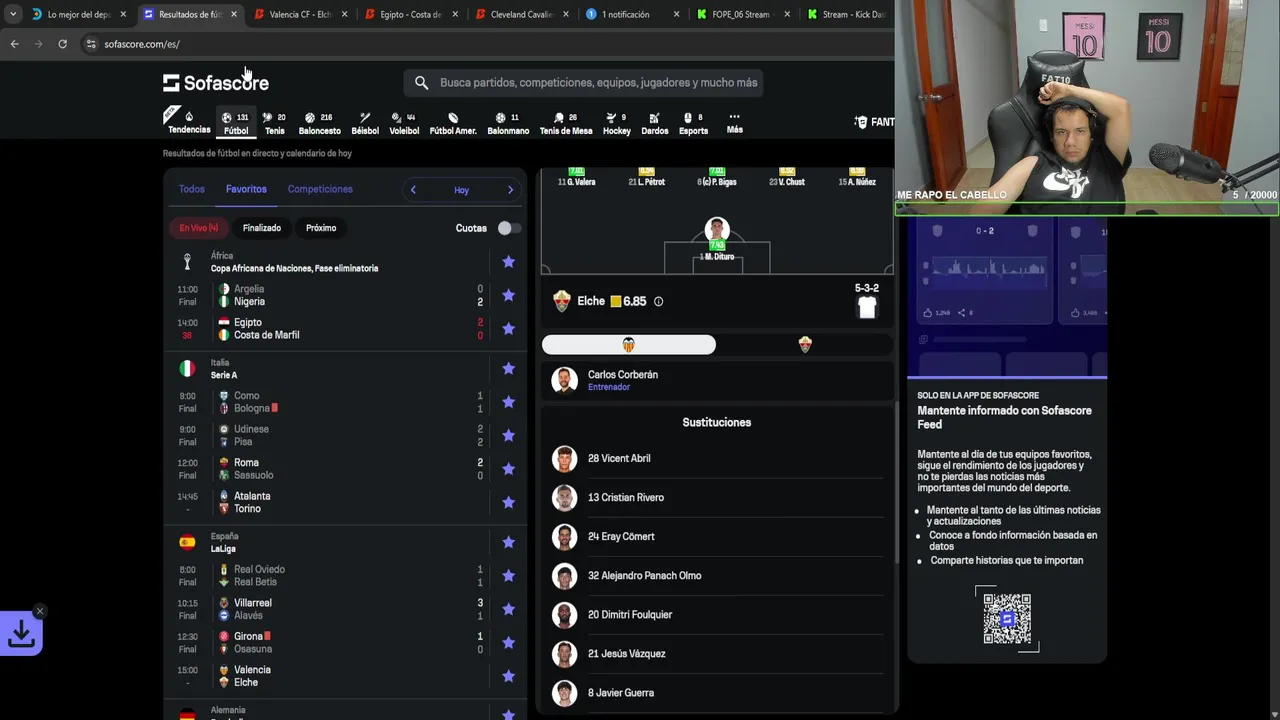
Task: Toggle favorite star for Valencia vs Elche
Action: point(508,676)
